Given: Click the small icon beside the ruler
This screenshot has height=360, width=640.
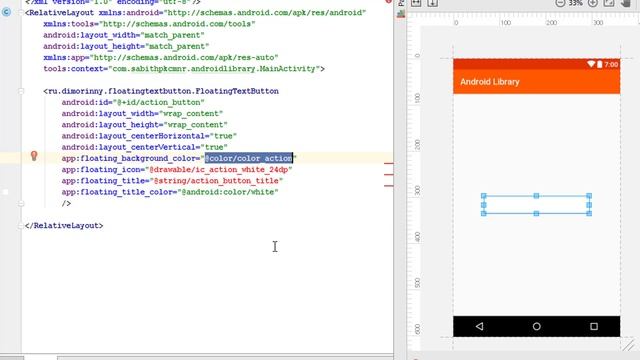Looking at the screenshot, I should [401, 13].
